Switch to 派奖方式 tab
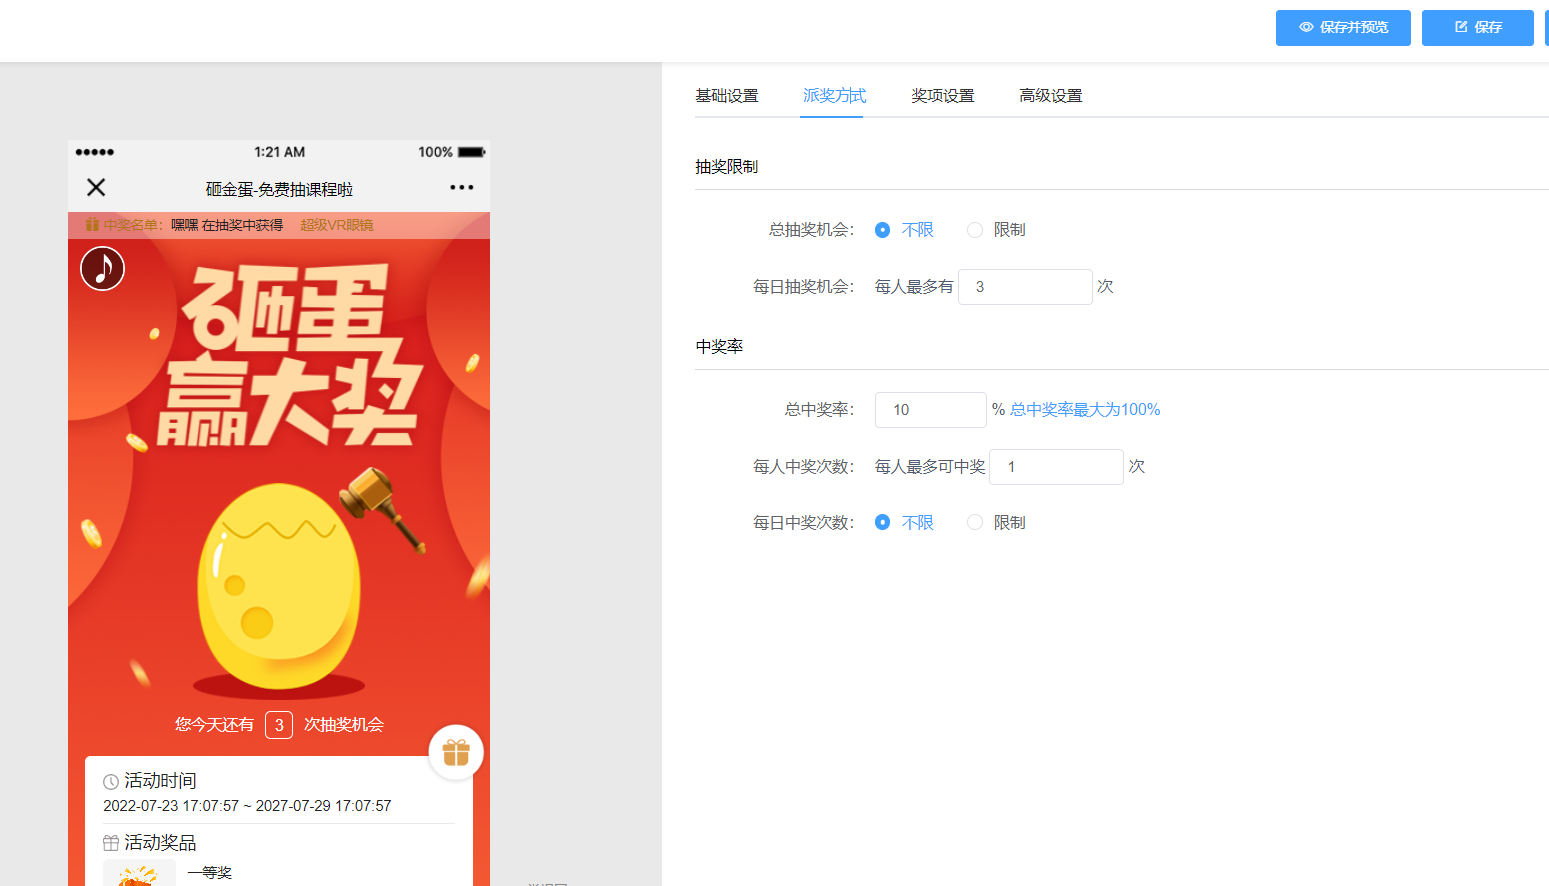This screenshot has width=1549, height=886. (x=834, y=96)
